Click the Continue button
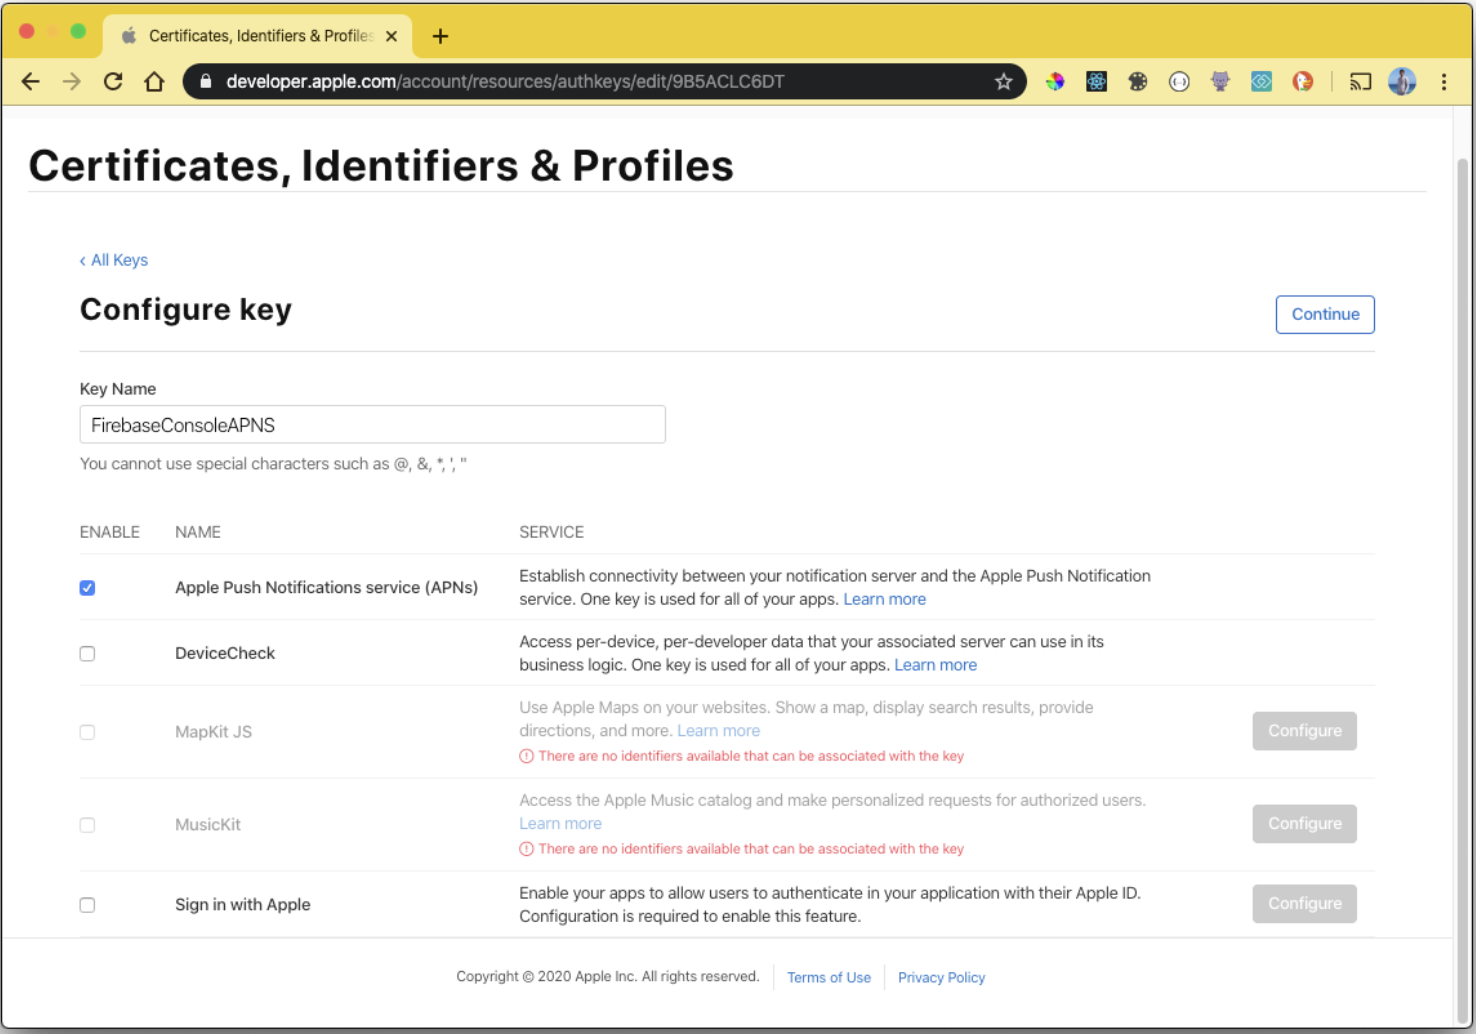The height and width of the screenshot is (1034, 1476). point(1325,314)
